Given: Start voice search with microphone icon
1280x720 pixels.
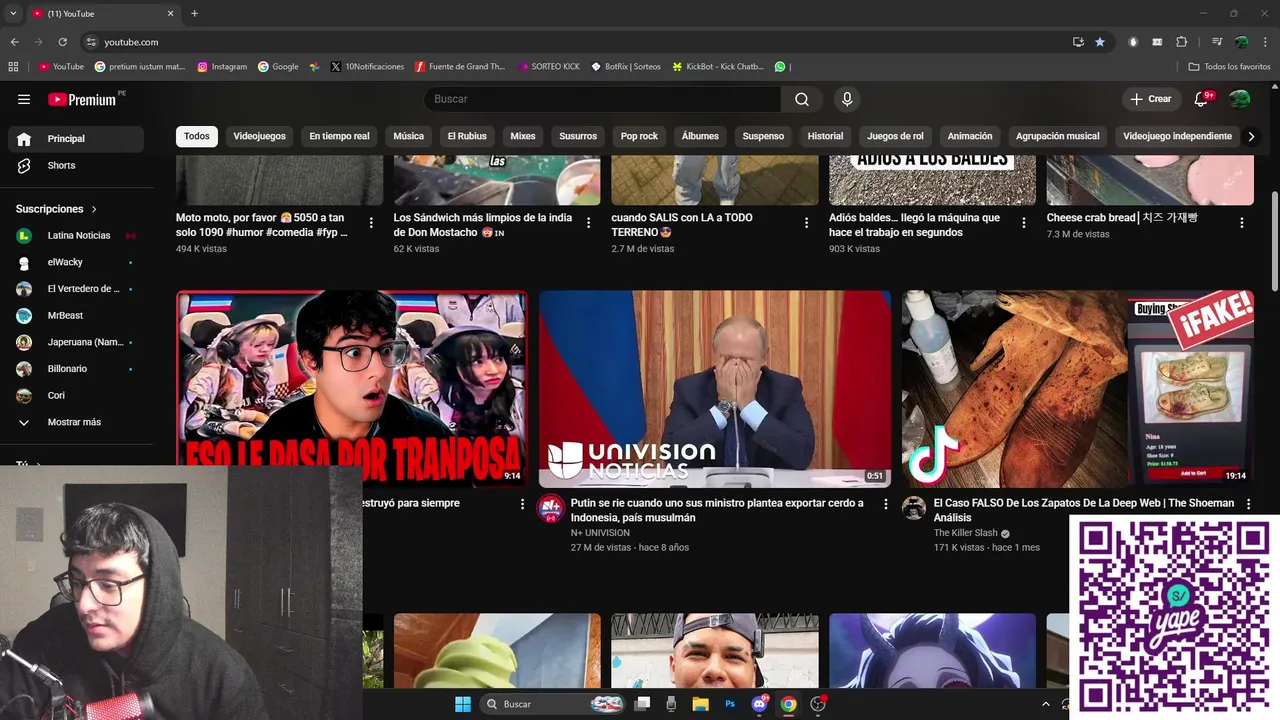Looking at the screenshot, I should (x=847, y=99).
